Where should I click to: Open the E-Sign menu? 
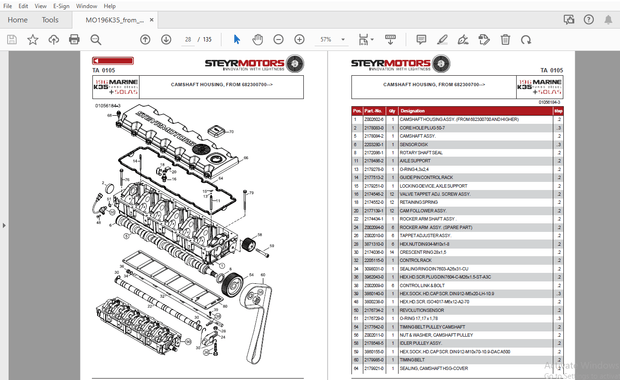click(x=61, y=6)
